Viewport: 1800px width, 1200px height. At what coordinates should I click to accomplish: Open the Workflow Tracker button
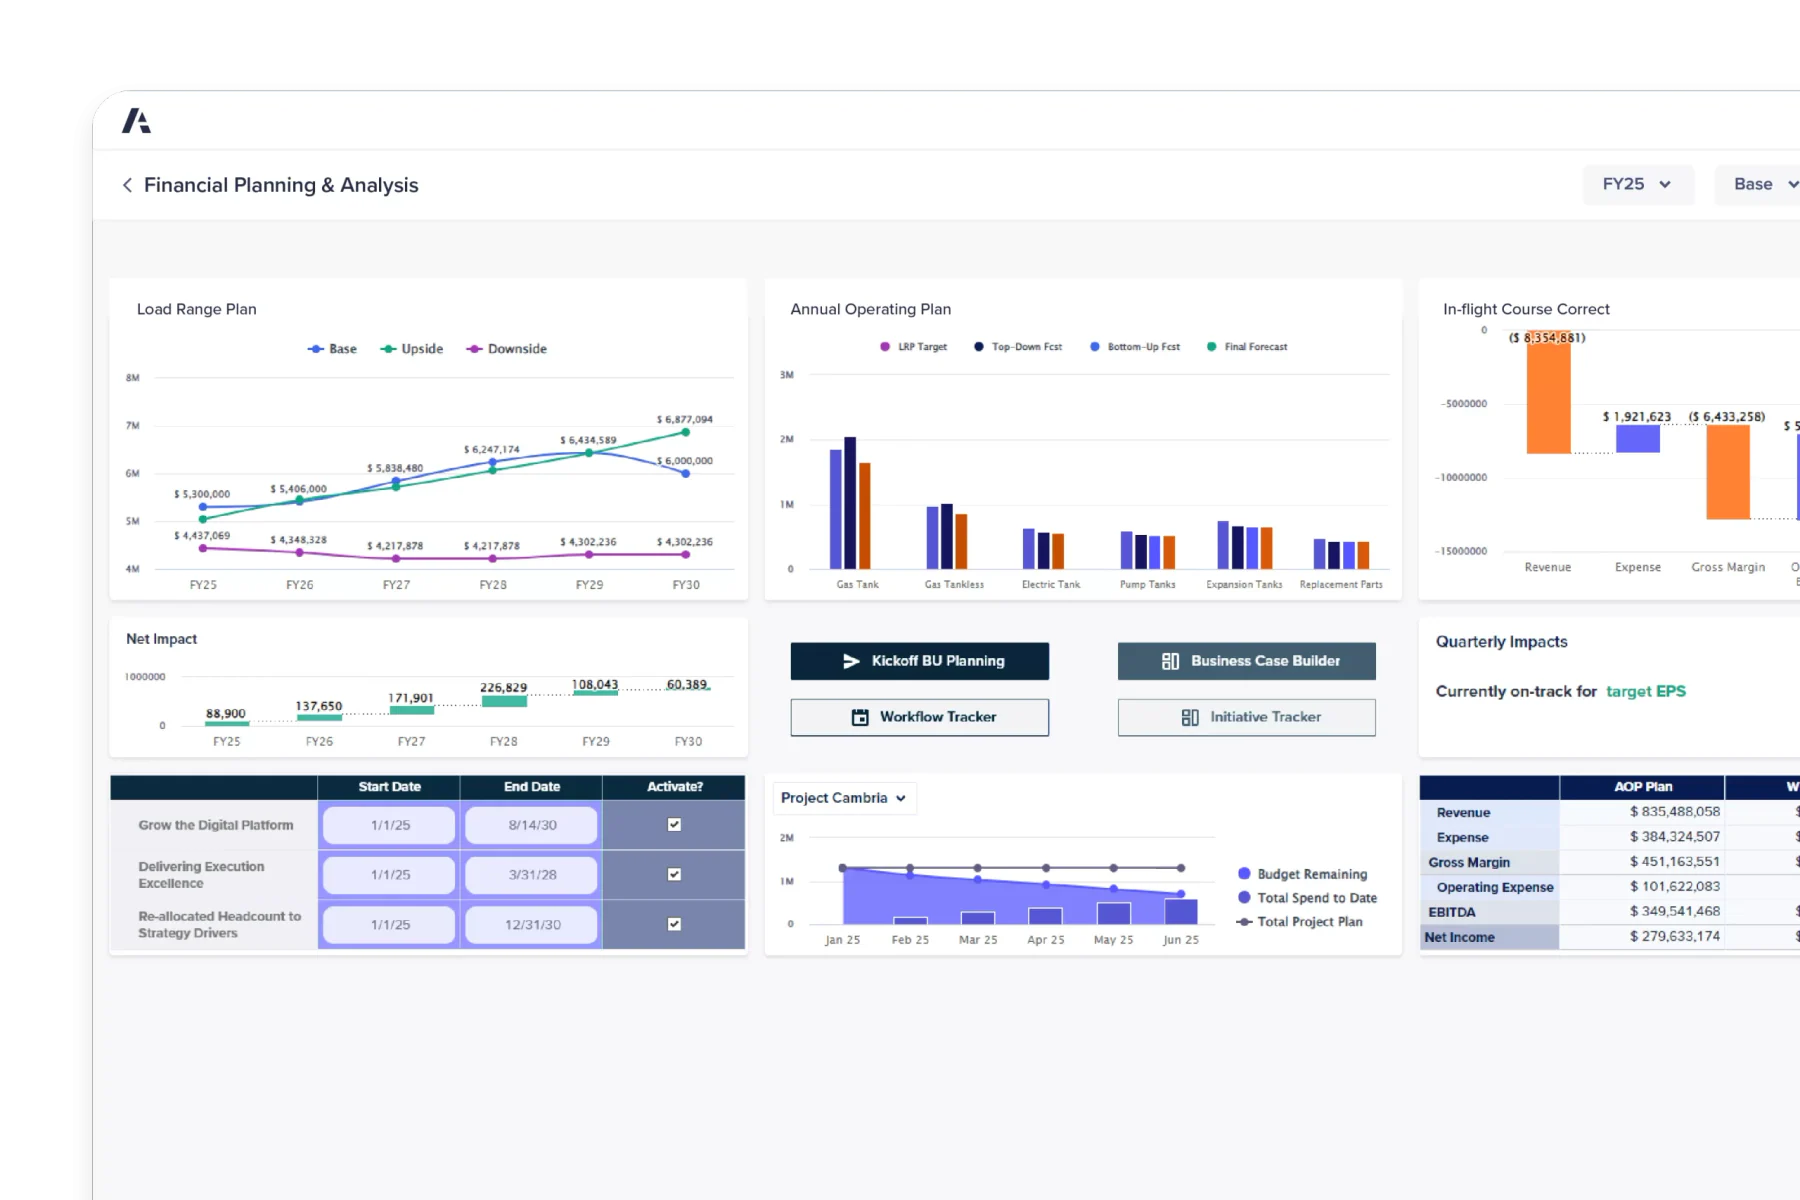pyautogui.click(x=919, y=717)
